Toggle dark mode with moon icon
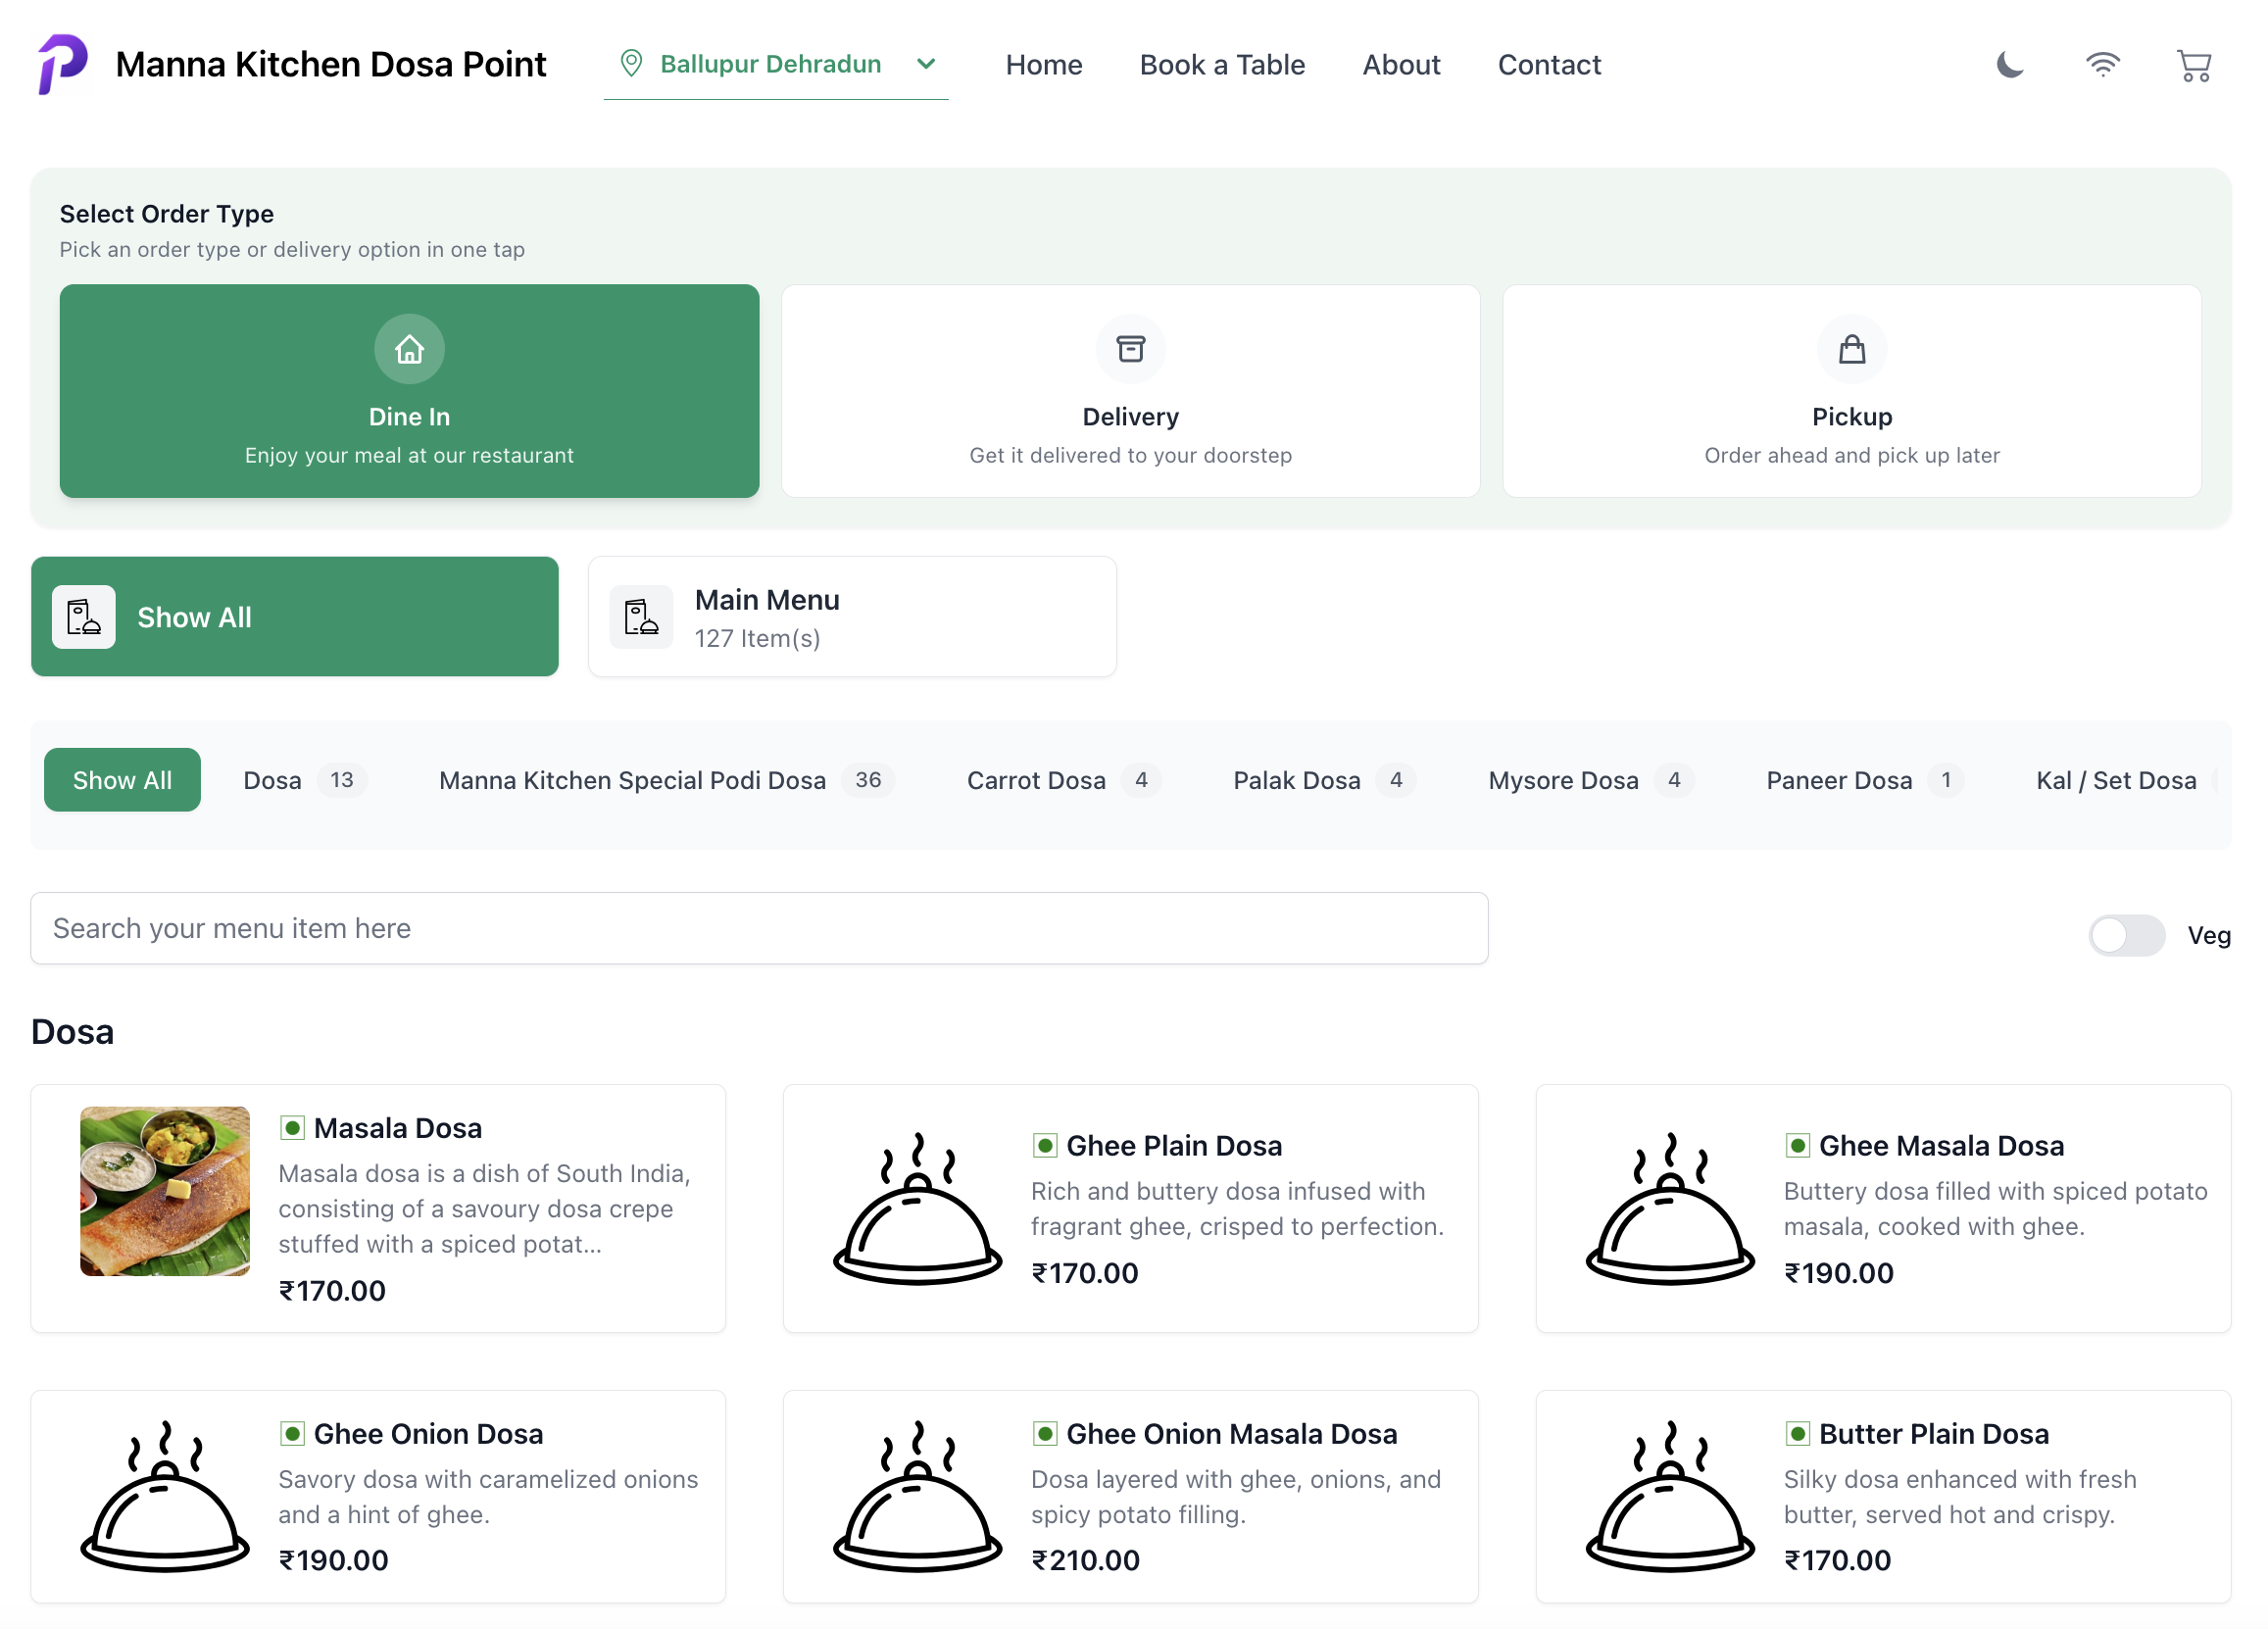The image size is (2268, 1629). pos(2009,65)
